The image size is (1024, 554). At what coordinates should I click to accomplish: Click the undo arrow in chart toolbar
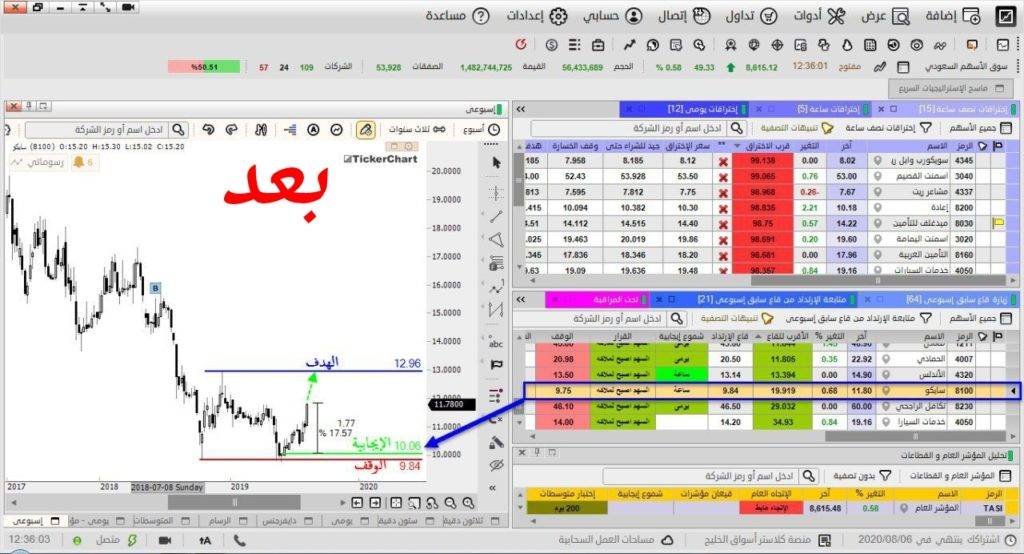(208, 129)
